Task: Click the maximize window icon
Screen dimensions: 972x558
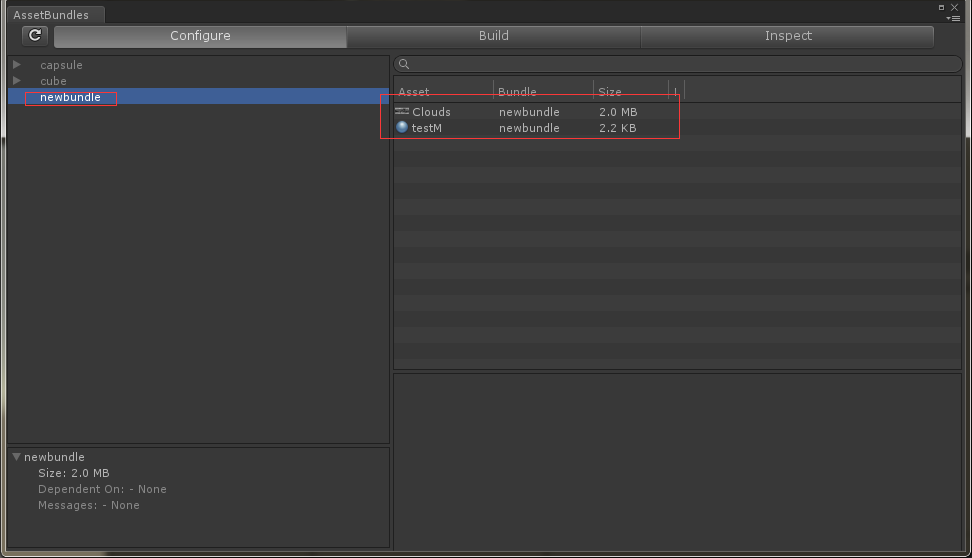Action: [x=941, y=7]
